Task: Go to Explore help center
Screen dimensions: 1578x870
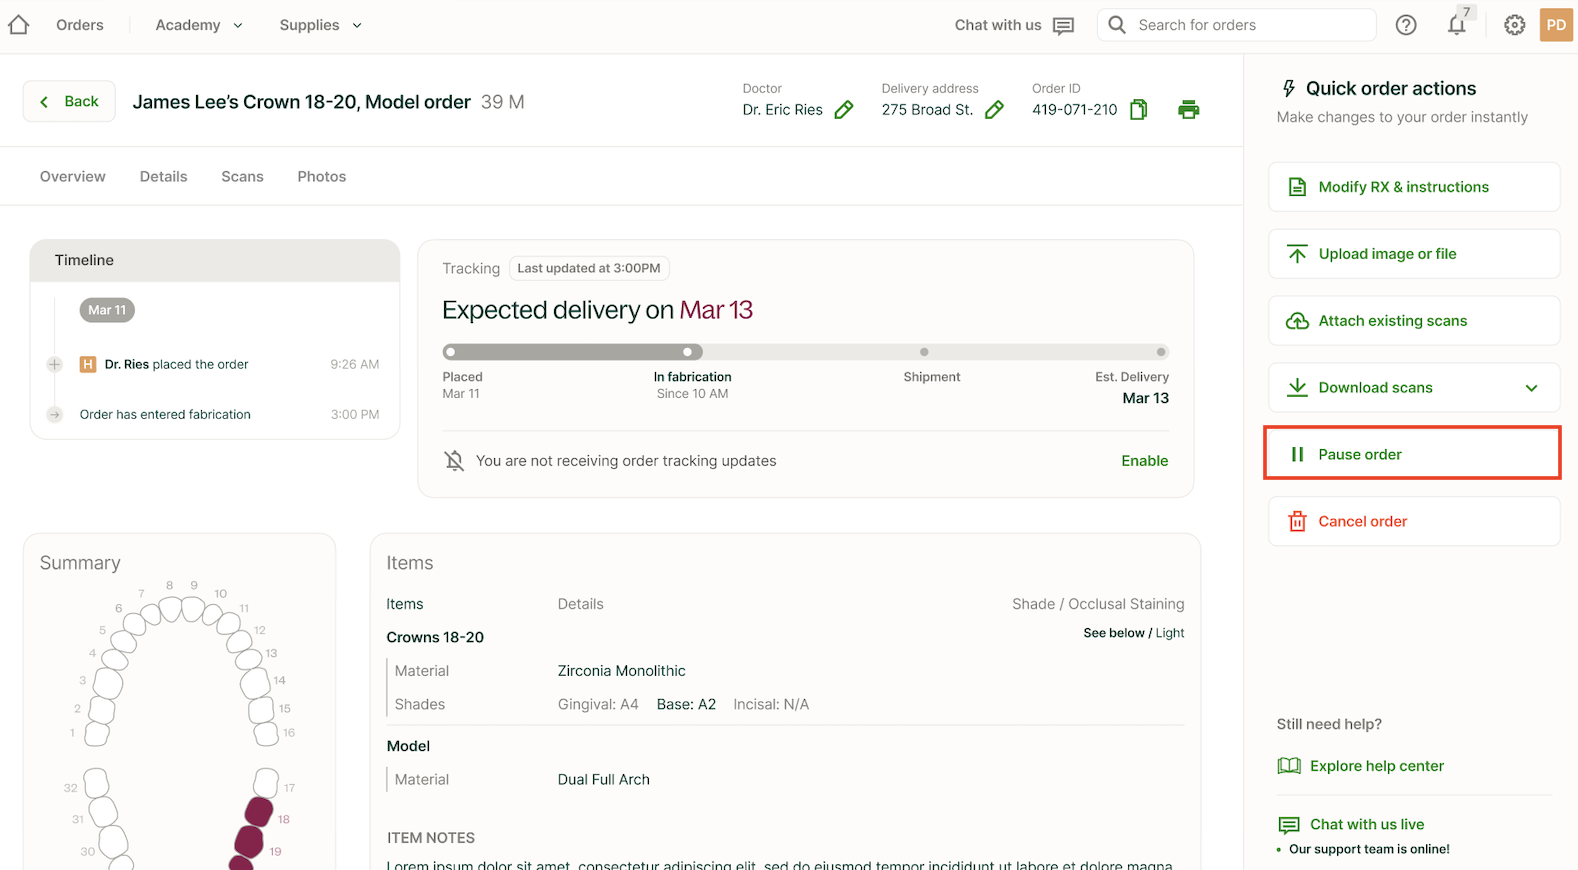Action: click(x=1376, y=766)
